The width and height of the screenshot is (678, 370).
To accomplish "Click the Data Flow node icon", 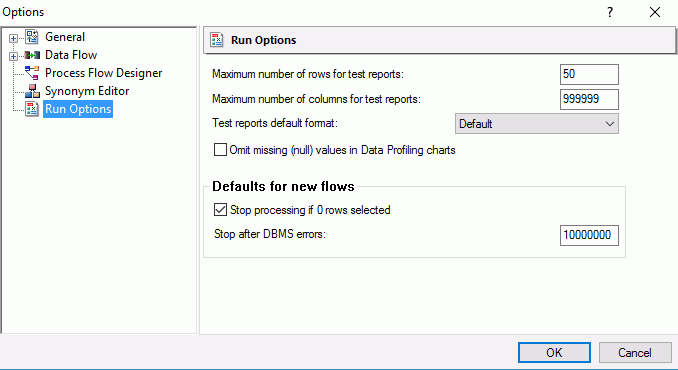I will click(32, 55).
